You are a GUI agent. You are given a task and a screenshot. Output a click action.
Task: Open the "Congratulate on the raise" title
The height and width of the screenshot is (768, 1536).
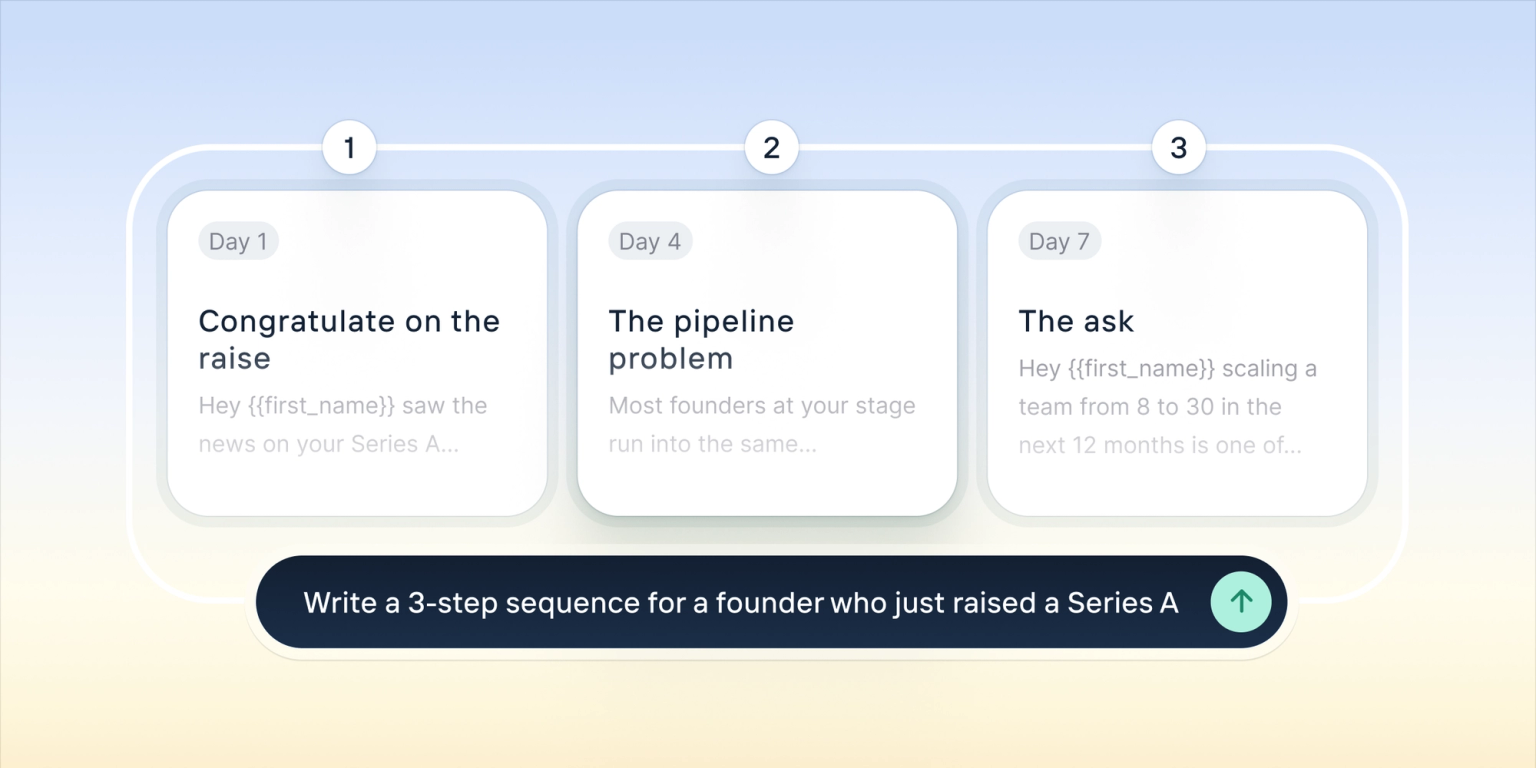(x=348, y=339)
